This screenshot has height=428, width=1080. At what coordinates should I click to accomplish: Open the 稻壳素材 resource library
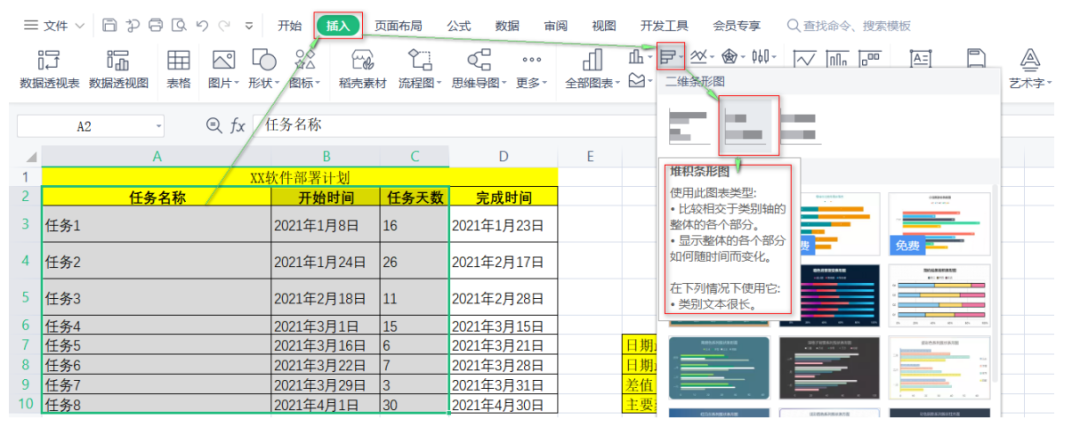[x=362, y=69]
